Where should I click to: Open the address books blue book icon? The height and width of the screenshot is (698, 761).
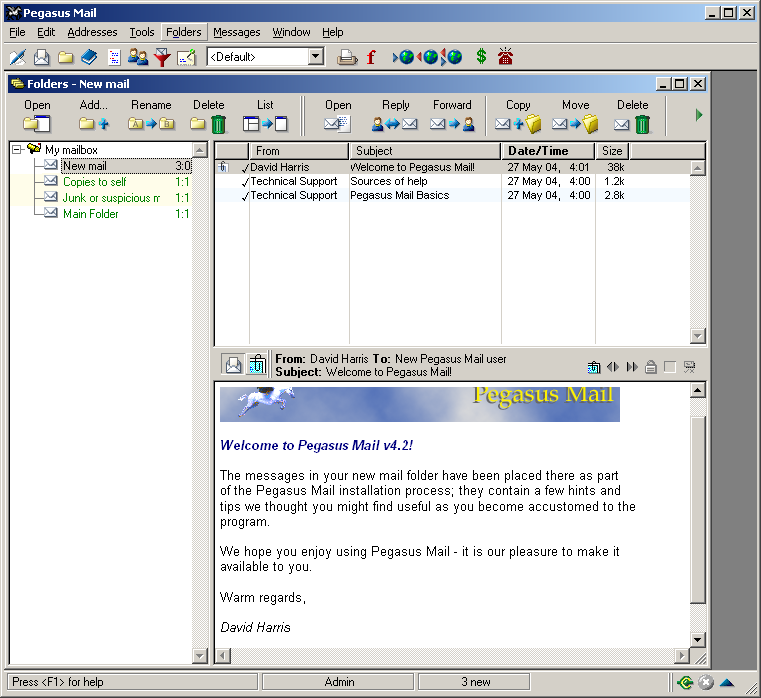point(89,57)
